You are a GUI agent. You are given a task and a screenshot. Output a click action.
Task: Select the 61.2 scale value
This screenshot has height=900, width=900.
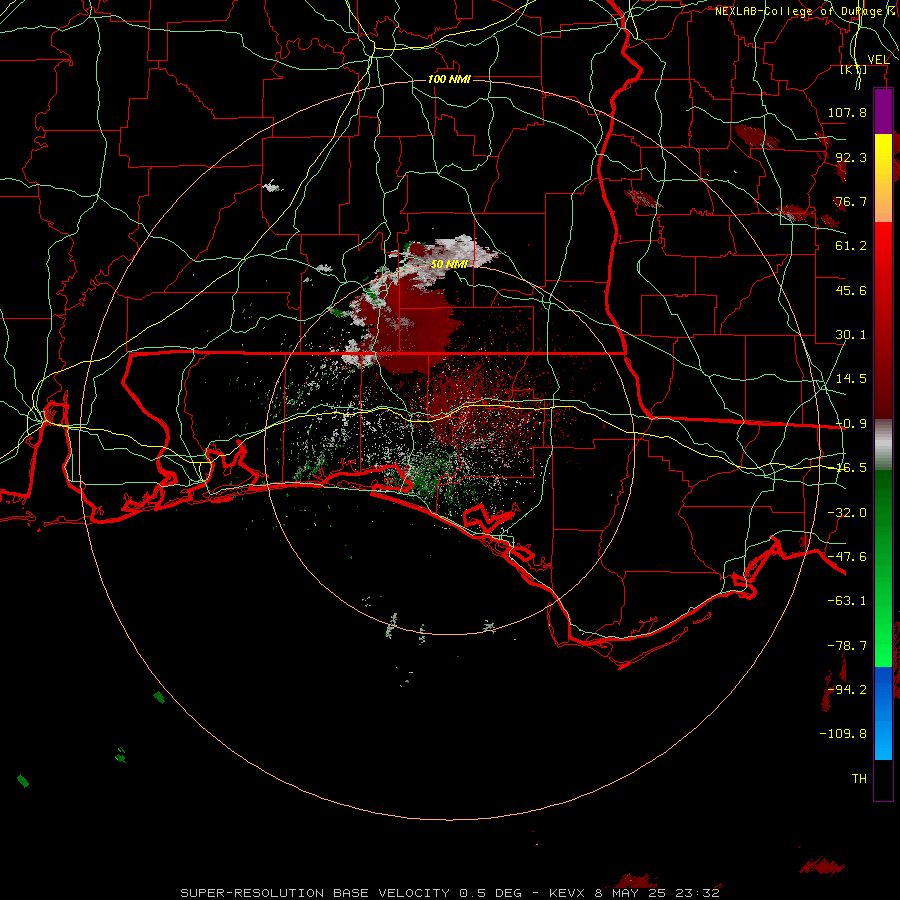pos(851,246)
